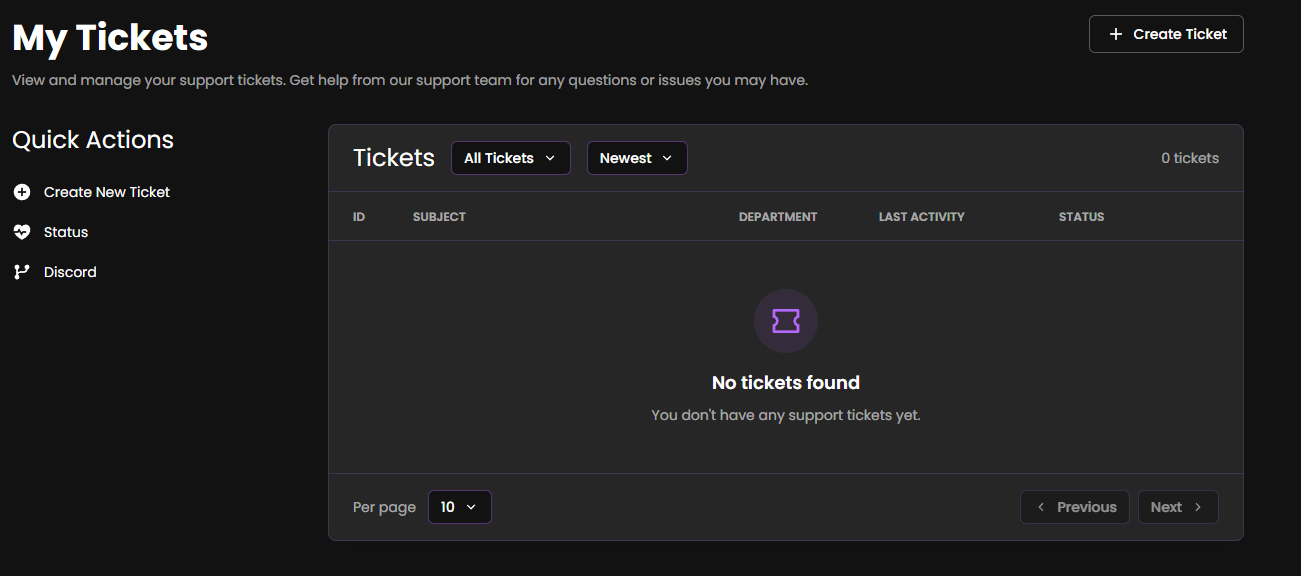Image resolution: width=1301 pixels, height=576 pixels.
Task: Click the plus icon in Create Ticket button
Action: pyautogui.click(x=1116, y=34)
